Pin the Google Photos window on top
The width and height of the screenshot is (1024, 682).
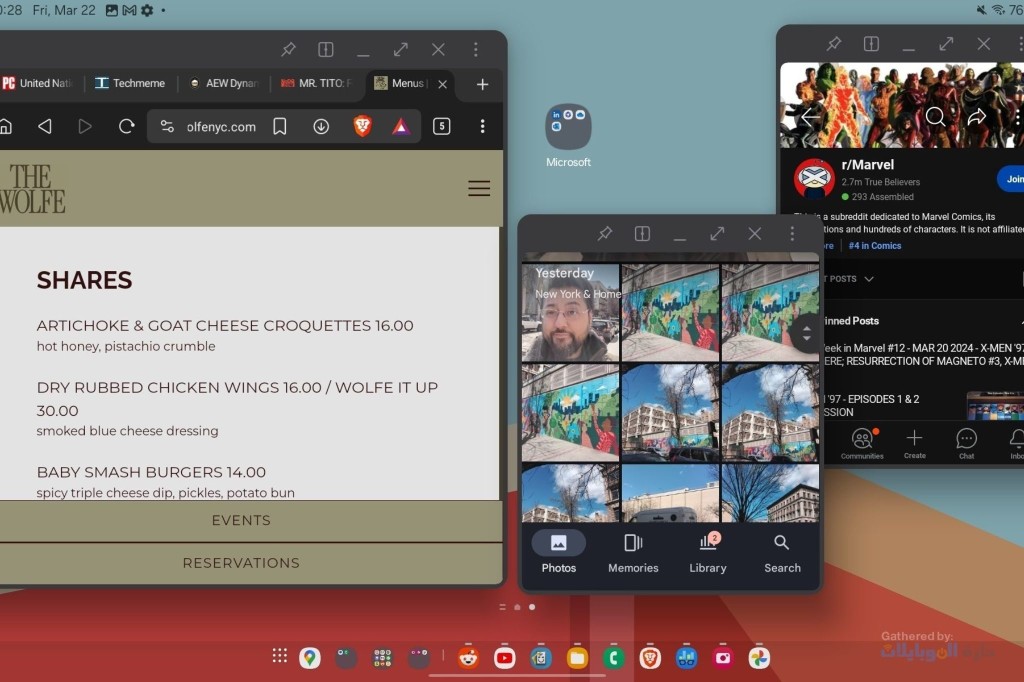tap(605, 233)
